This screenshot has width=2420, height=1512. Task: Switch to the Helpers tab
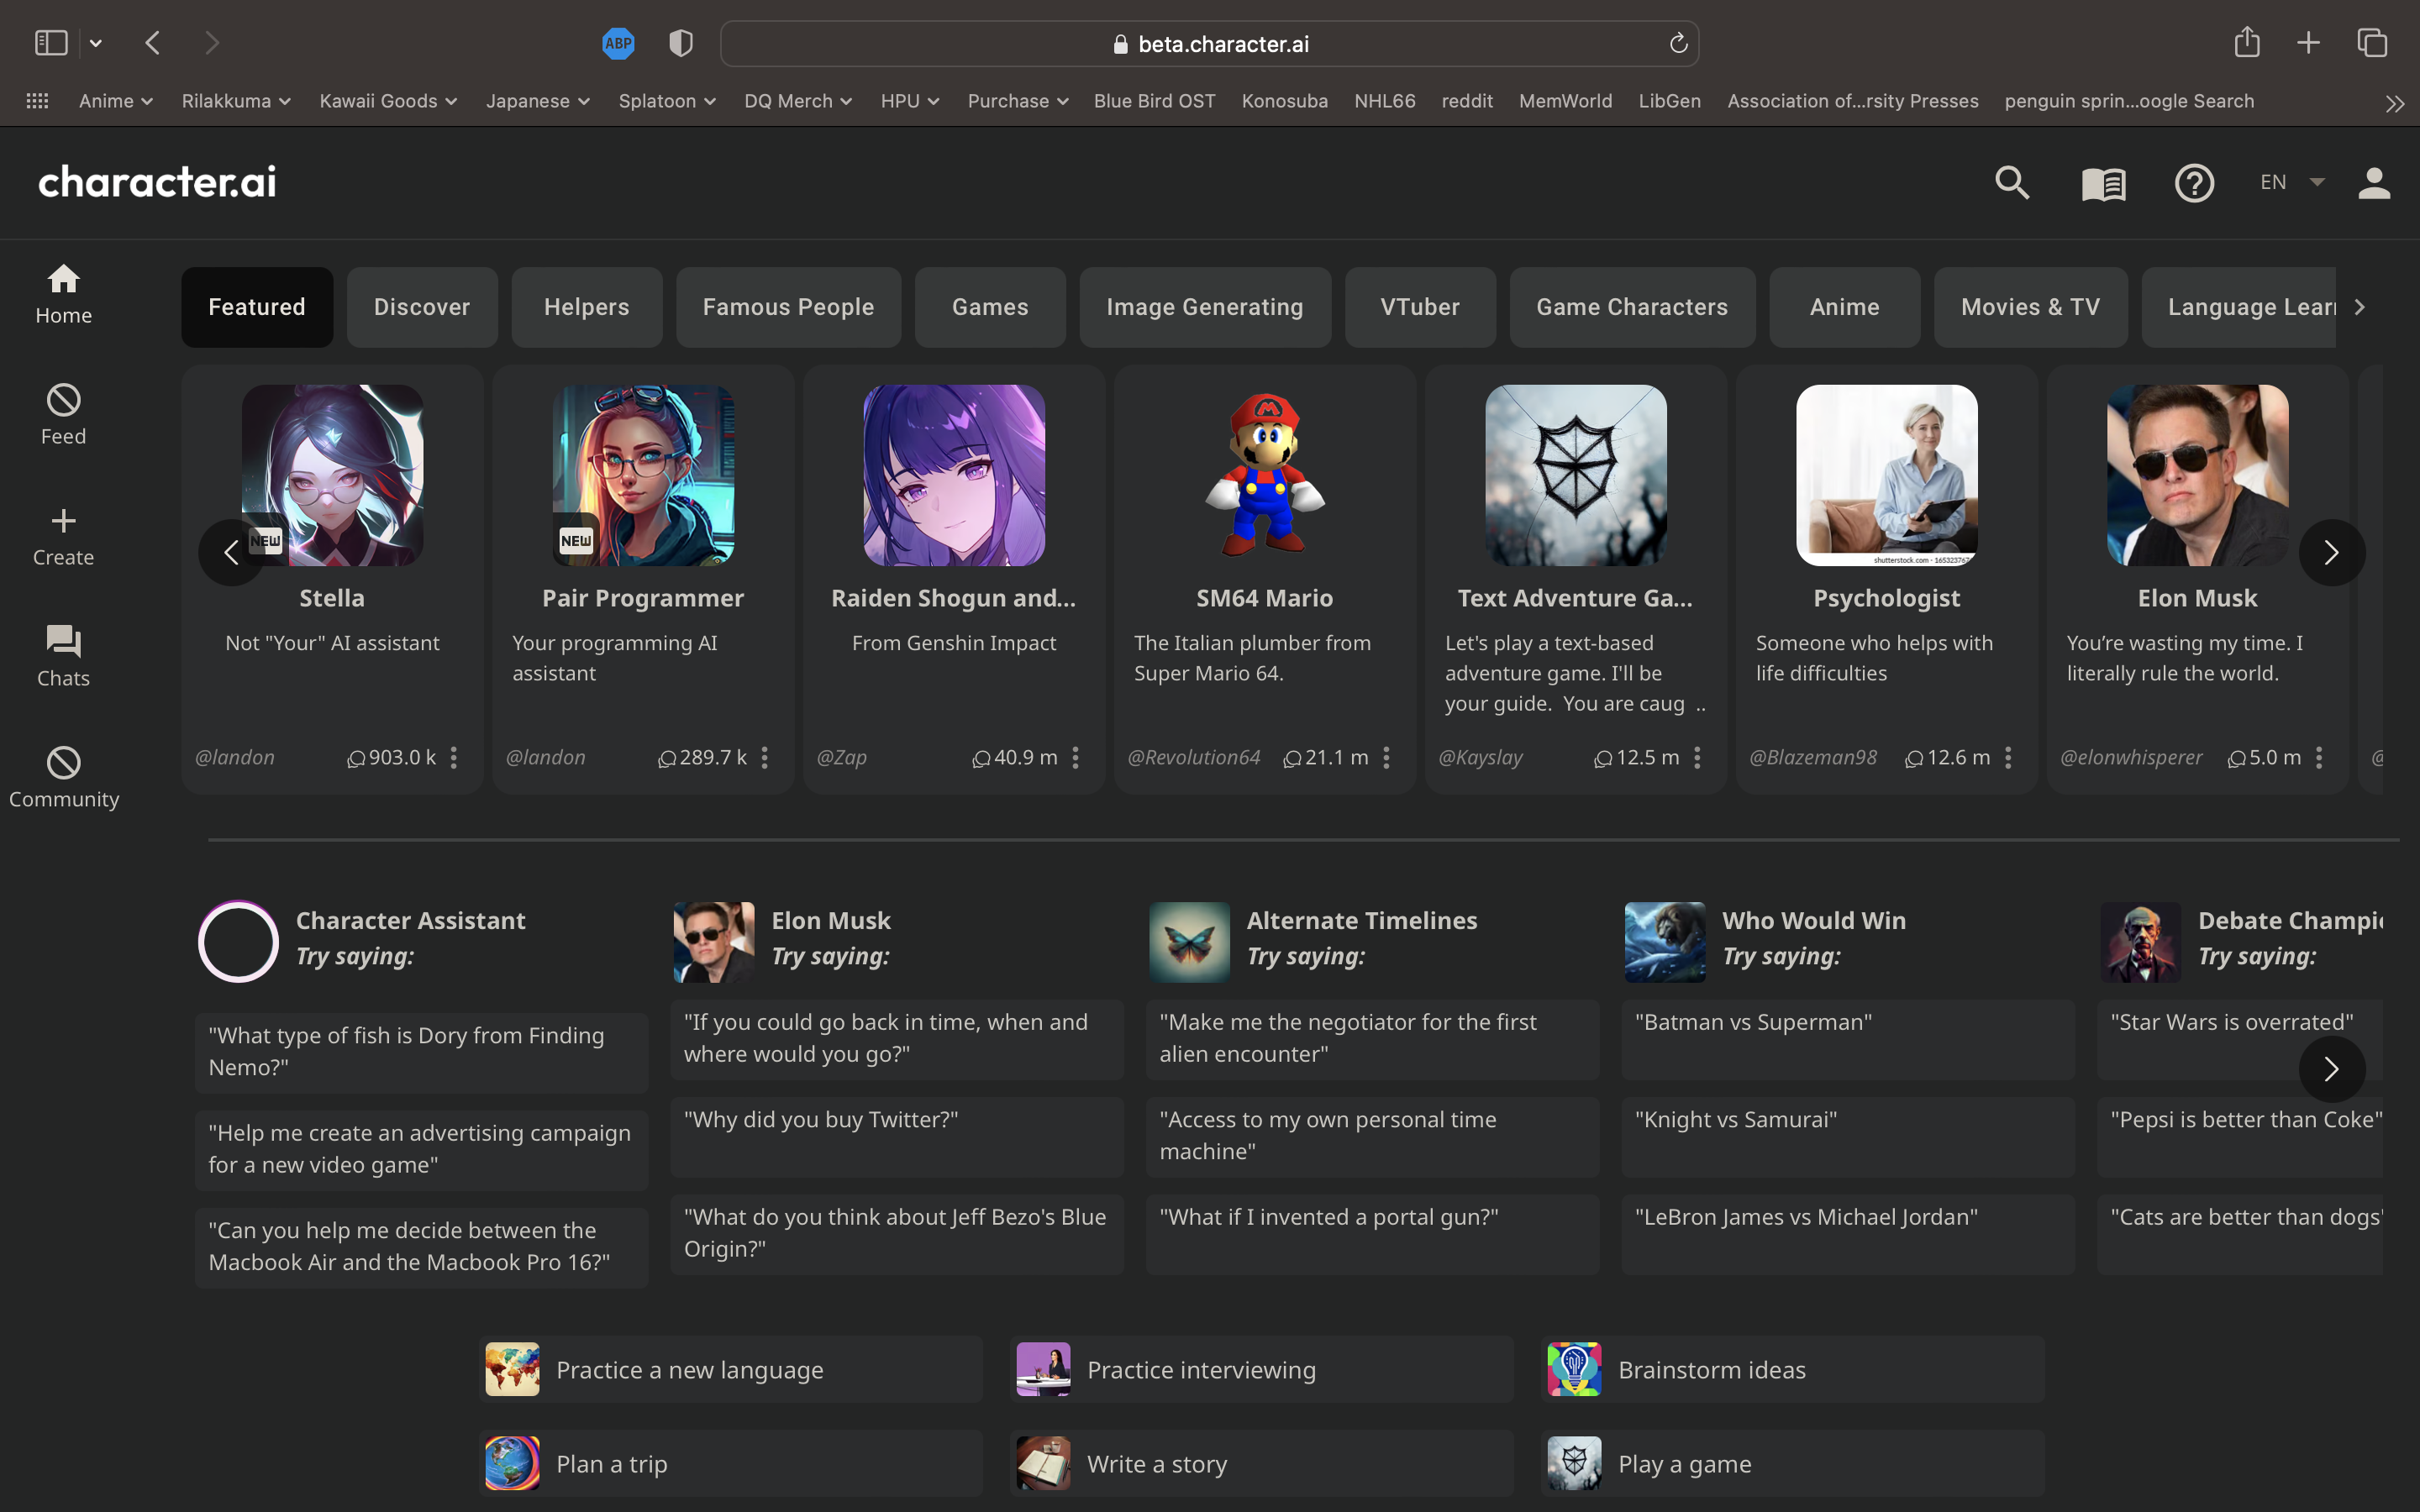coord(587,307)
